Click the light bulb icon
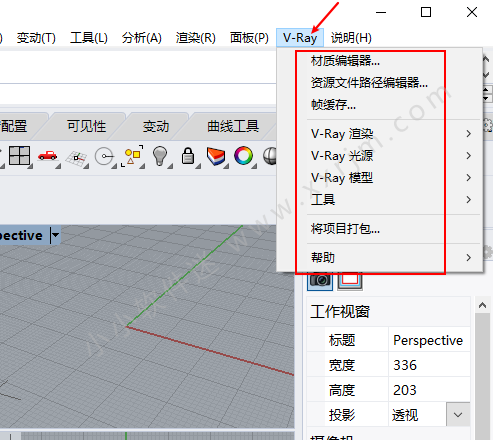The image size is (493, 440). 160,156
